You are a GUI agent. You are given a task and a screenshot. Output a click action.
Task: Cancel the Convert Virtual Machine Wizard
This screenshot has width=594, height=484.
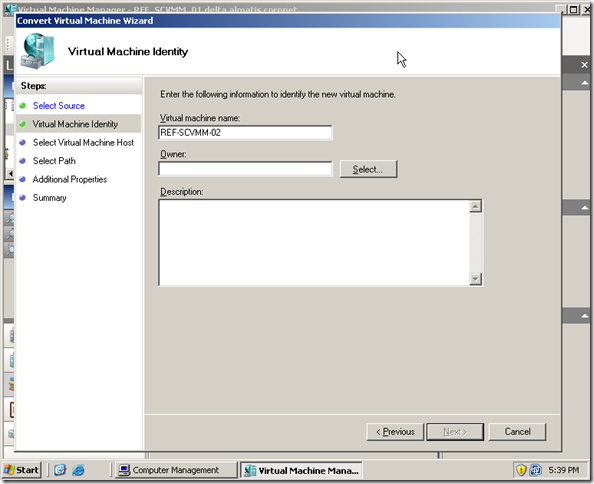pyautogui.click(x=517, y=432)
